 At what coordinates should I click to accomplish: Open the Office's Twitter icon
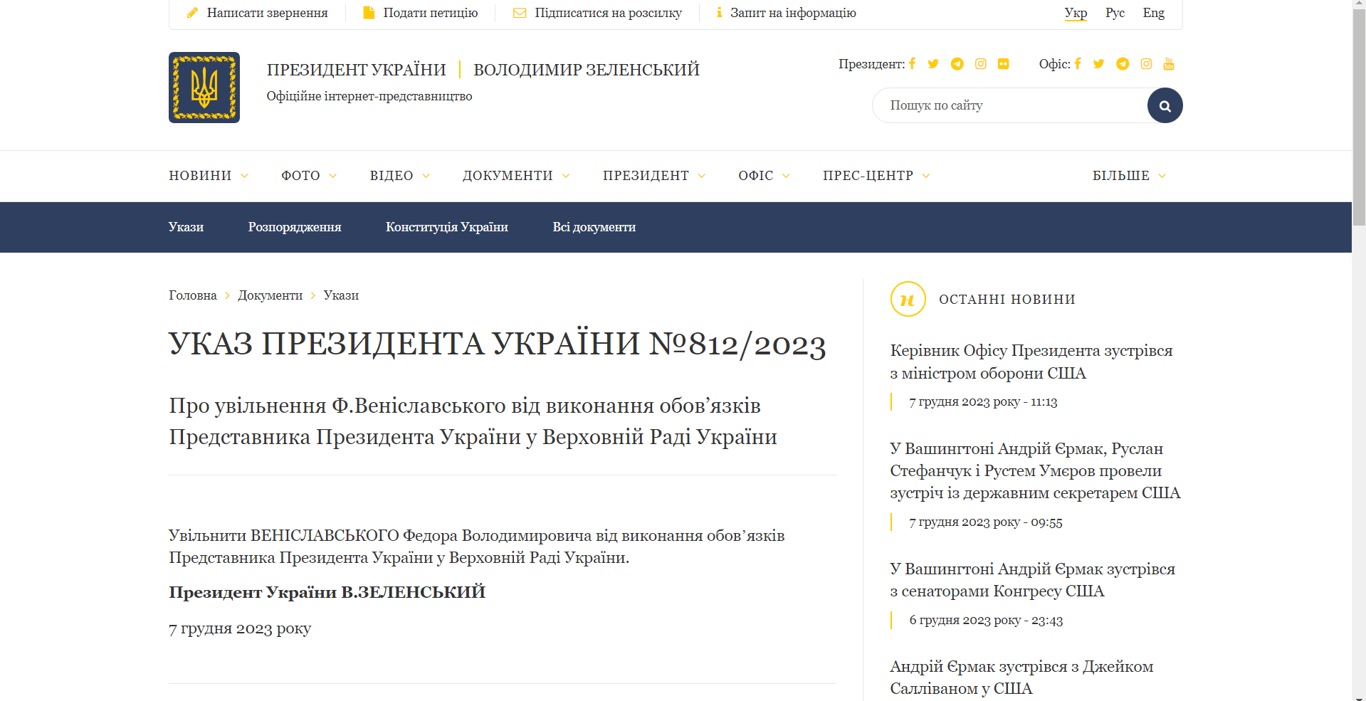pos(1099,64)
